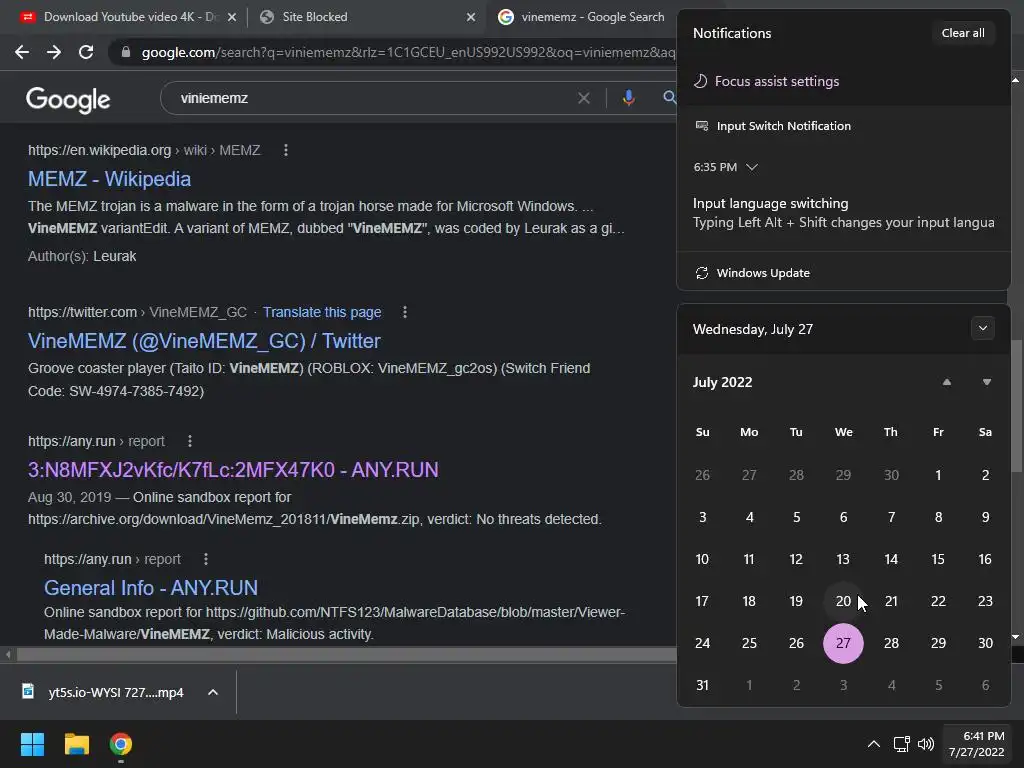Click Wednesday, July 27 date heading

point(752,329)
